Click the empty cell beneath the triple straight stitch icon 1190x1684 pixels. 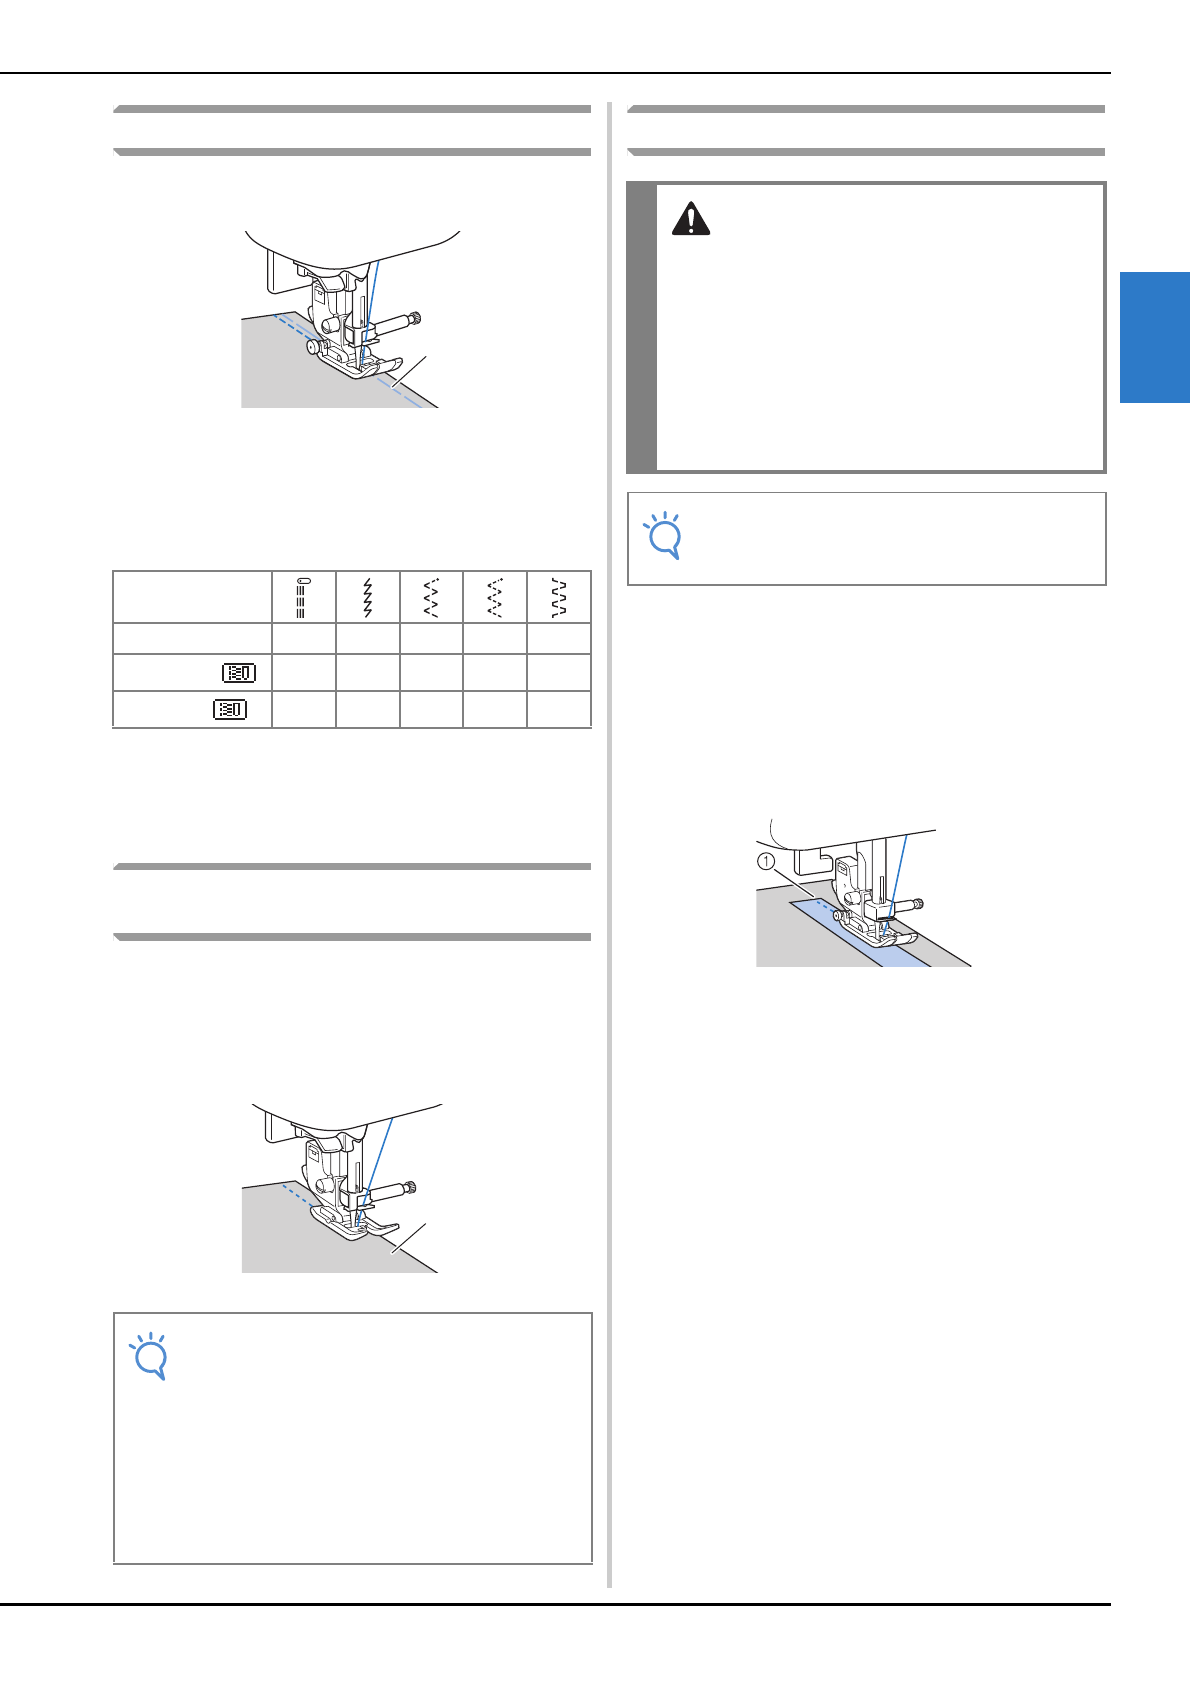pos(303,639)
